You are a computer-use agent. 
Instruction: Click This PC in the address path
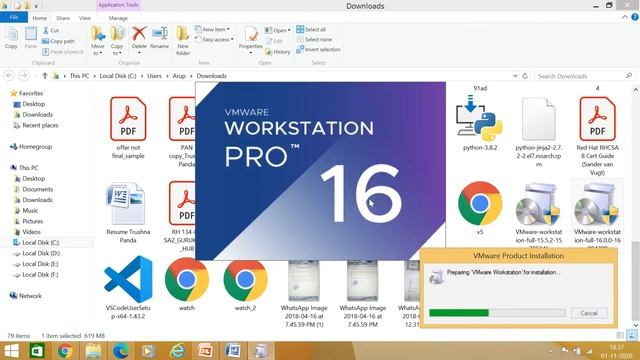pos(79,76)
